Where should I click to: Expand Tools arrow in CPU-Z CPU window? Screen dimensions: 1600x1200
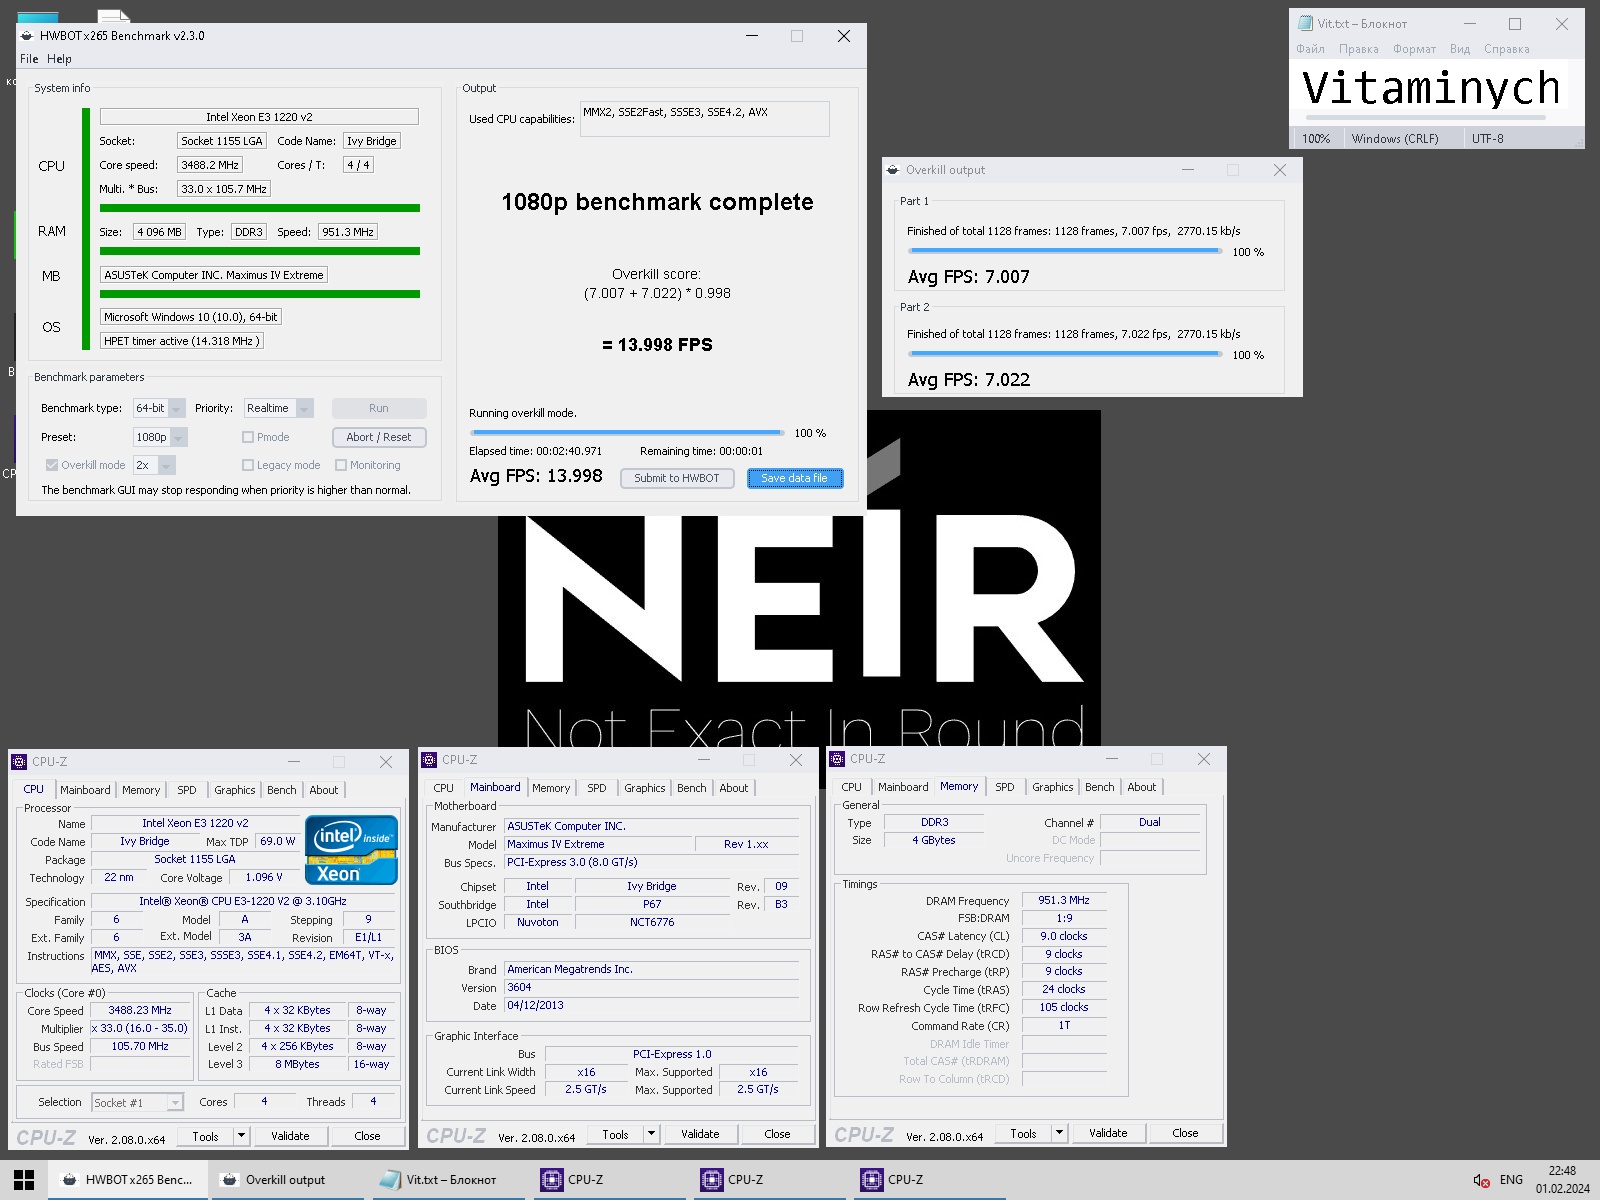(x=241, y=1136)
